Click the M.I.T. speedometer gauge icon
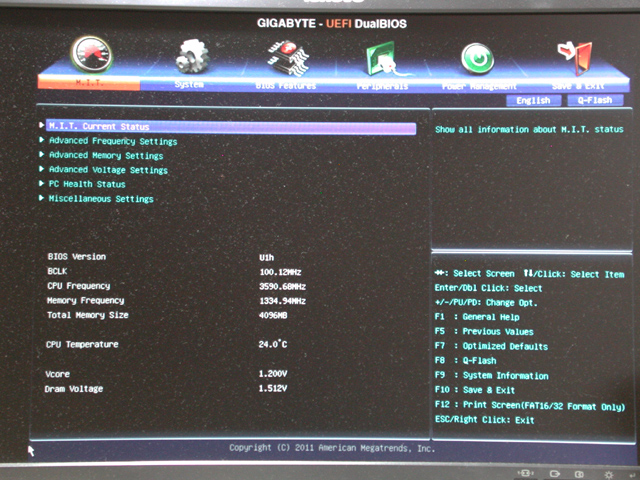Viewport: 640px width, 480px height. (90, 54)
